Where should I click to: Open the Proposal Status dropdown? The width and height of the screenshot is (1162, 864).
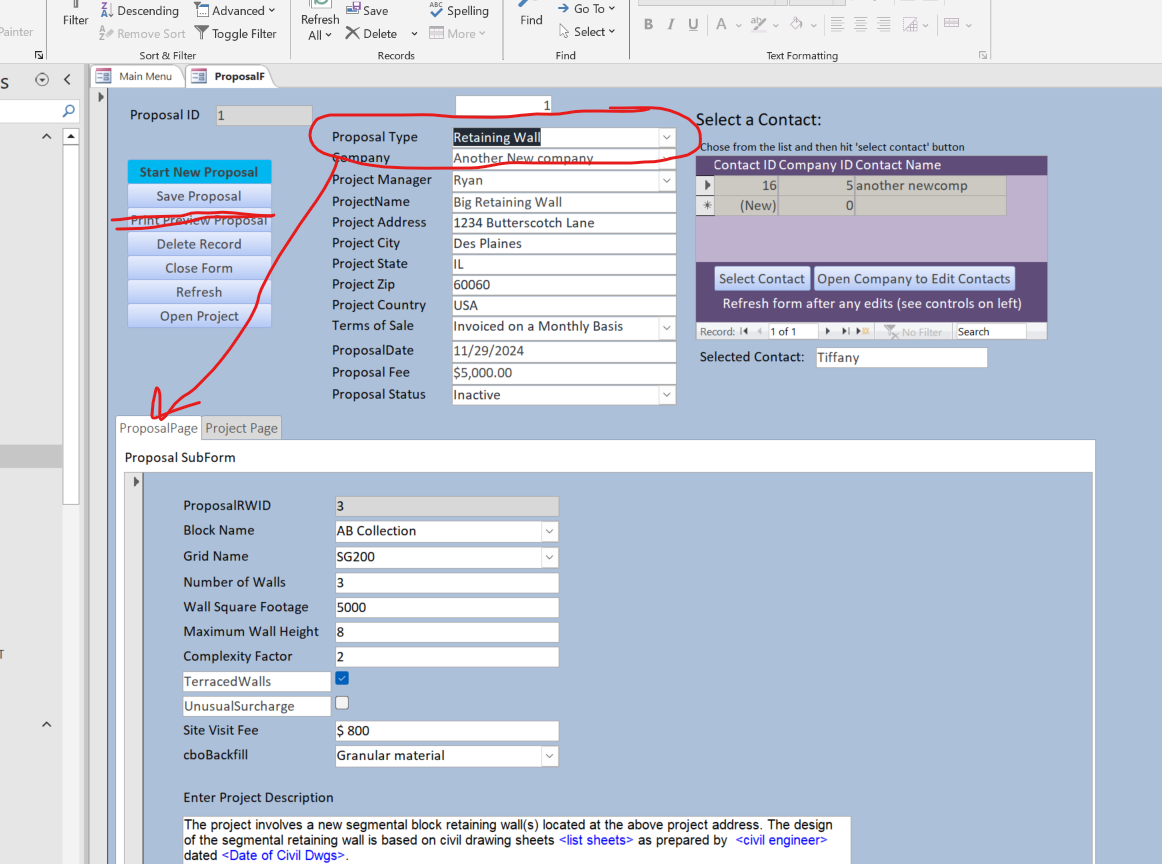point(666,395)
